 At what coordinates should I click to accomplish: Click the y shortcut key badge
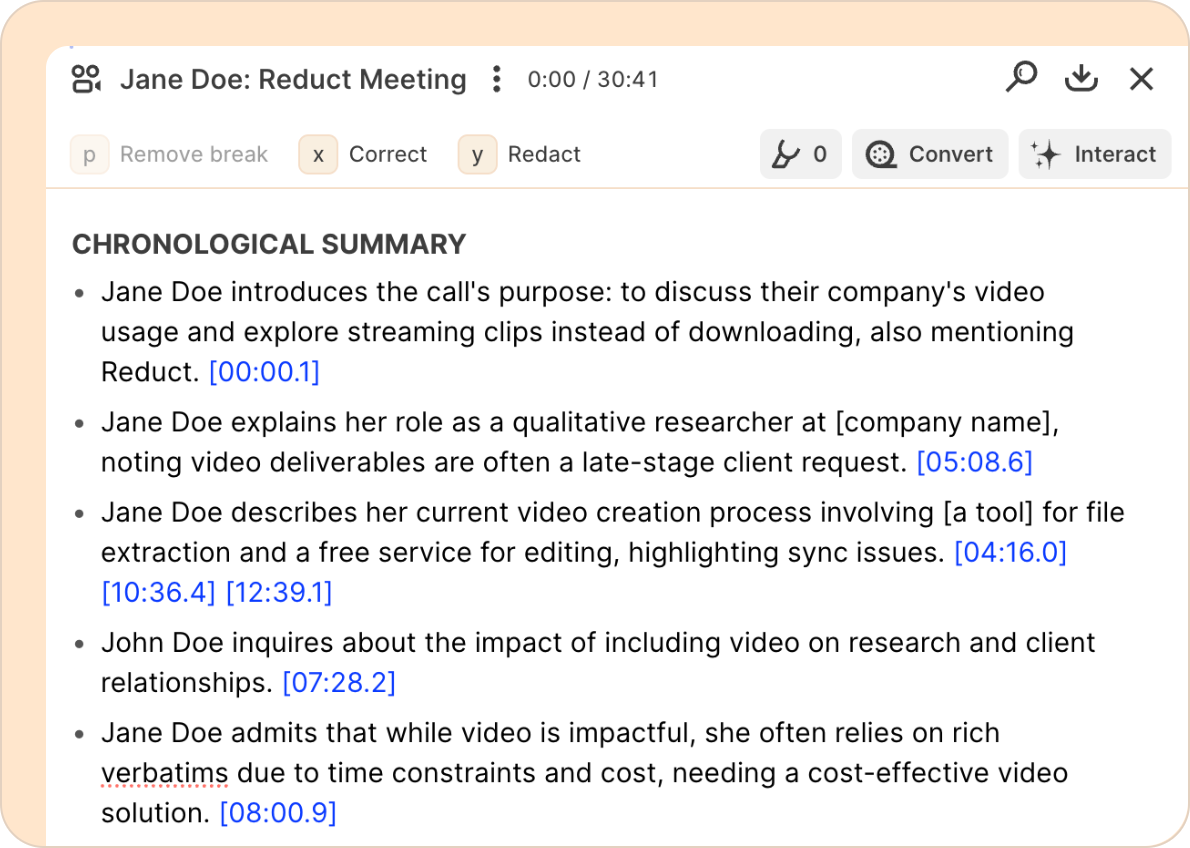(477, 155)
